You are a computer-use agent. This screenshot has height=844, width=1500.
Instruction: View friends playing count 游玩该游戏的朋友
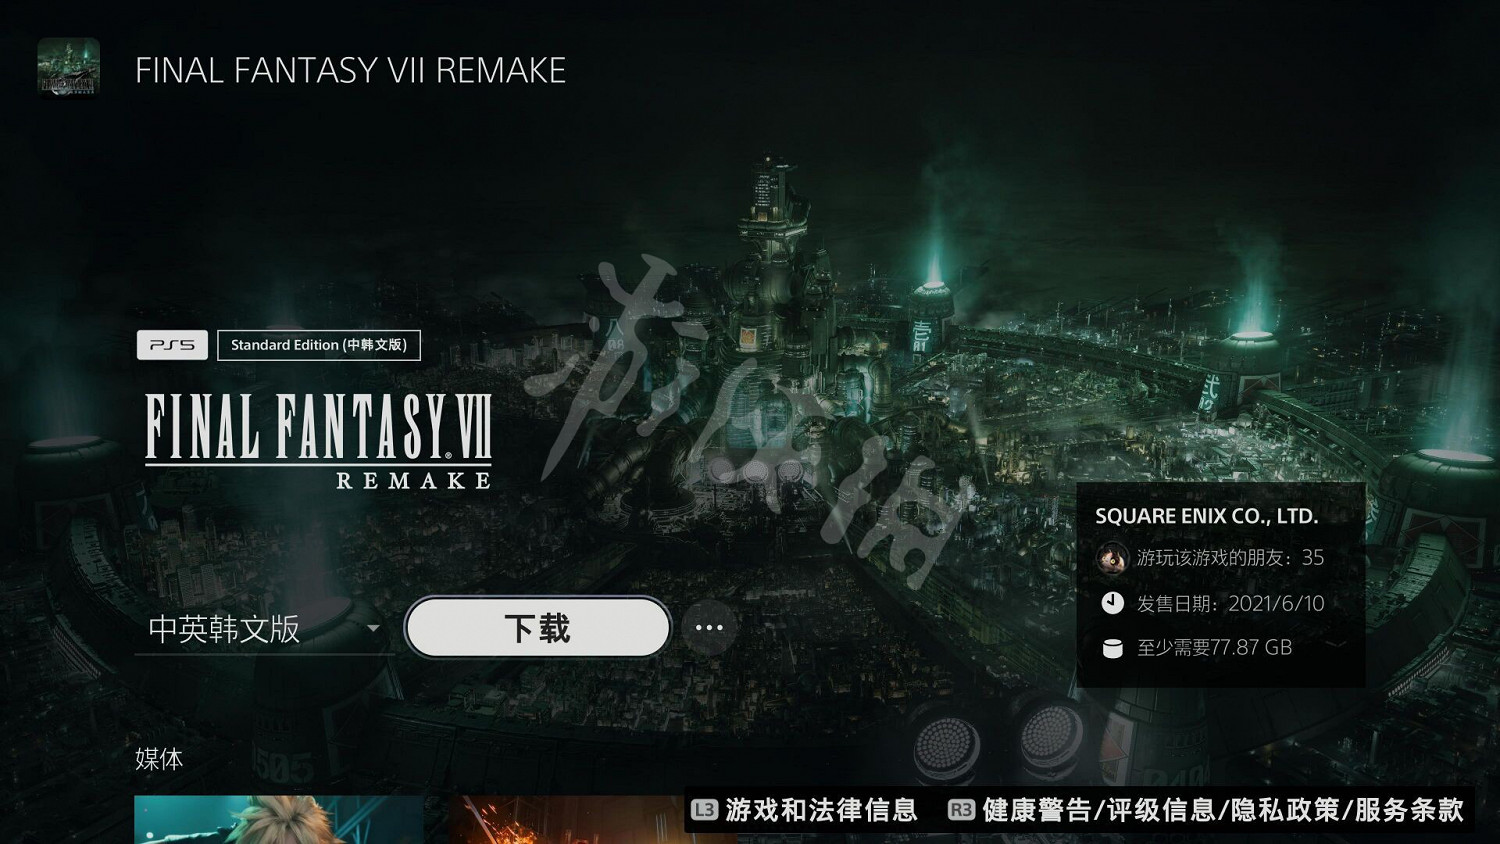1230,558
